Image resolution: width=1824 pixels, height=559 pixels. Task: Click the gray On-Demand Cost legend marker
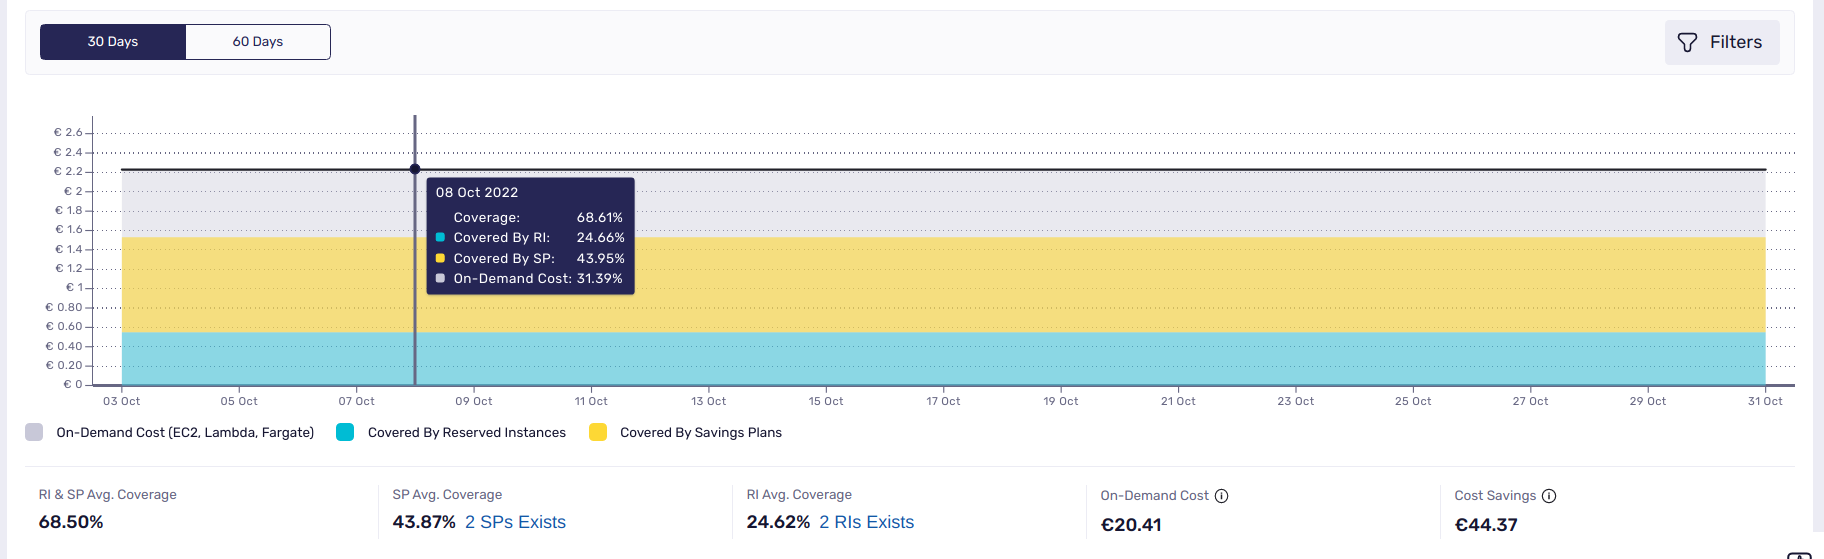(x=34, y=432)
